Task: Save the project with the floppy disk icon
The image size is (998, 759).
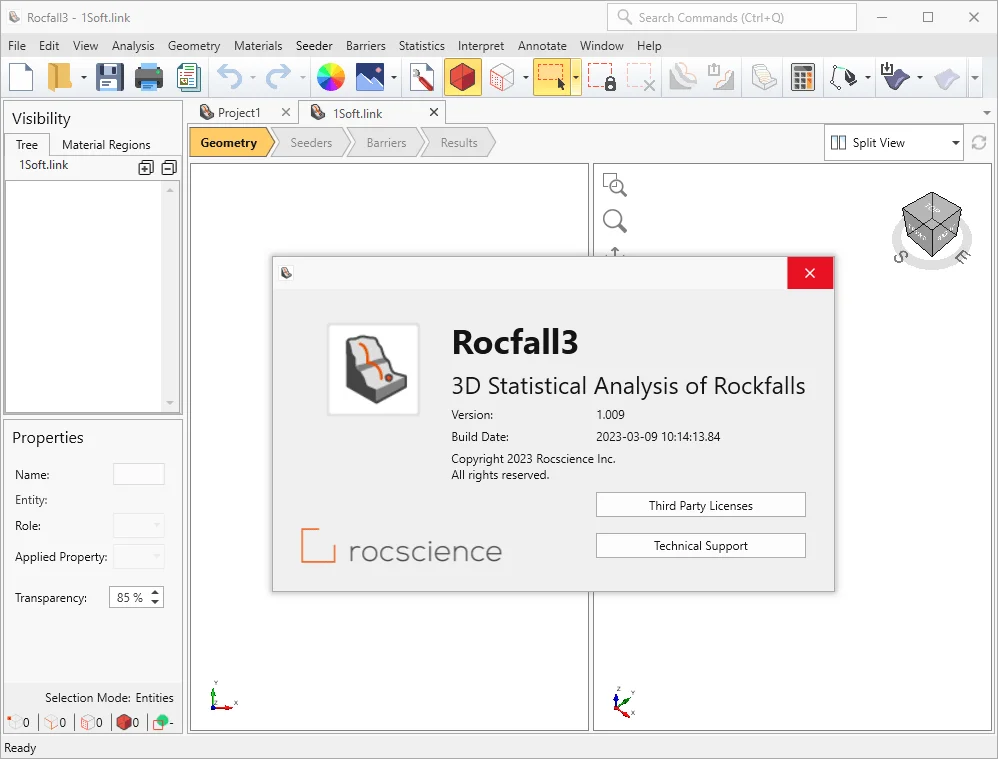Action: tap(110, 78)
